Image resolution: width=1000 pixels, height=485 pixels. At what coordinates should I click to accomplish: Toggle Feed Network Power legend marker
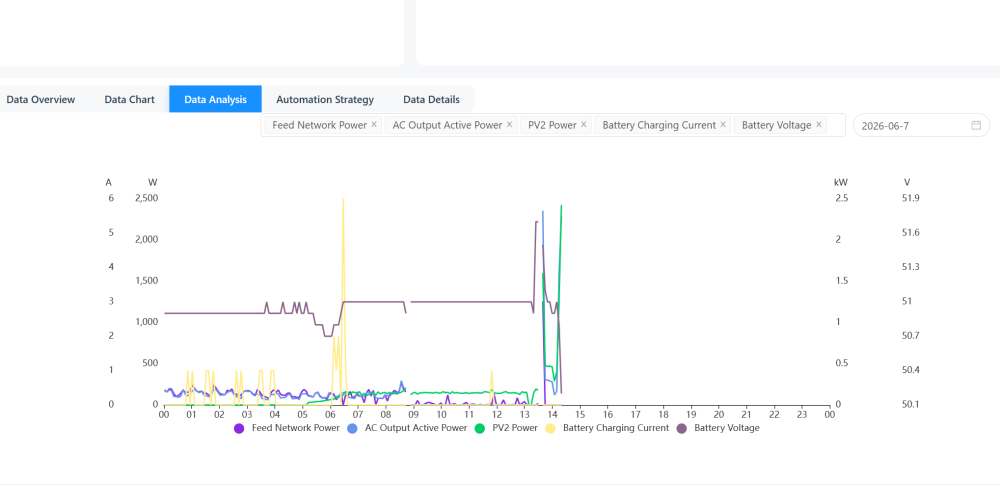pos(239,428)
